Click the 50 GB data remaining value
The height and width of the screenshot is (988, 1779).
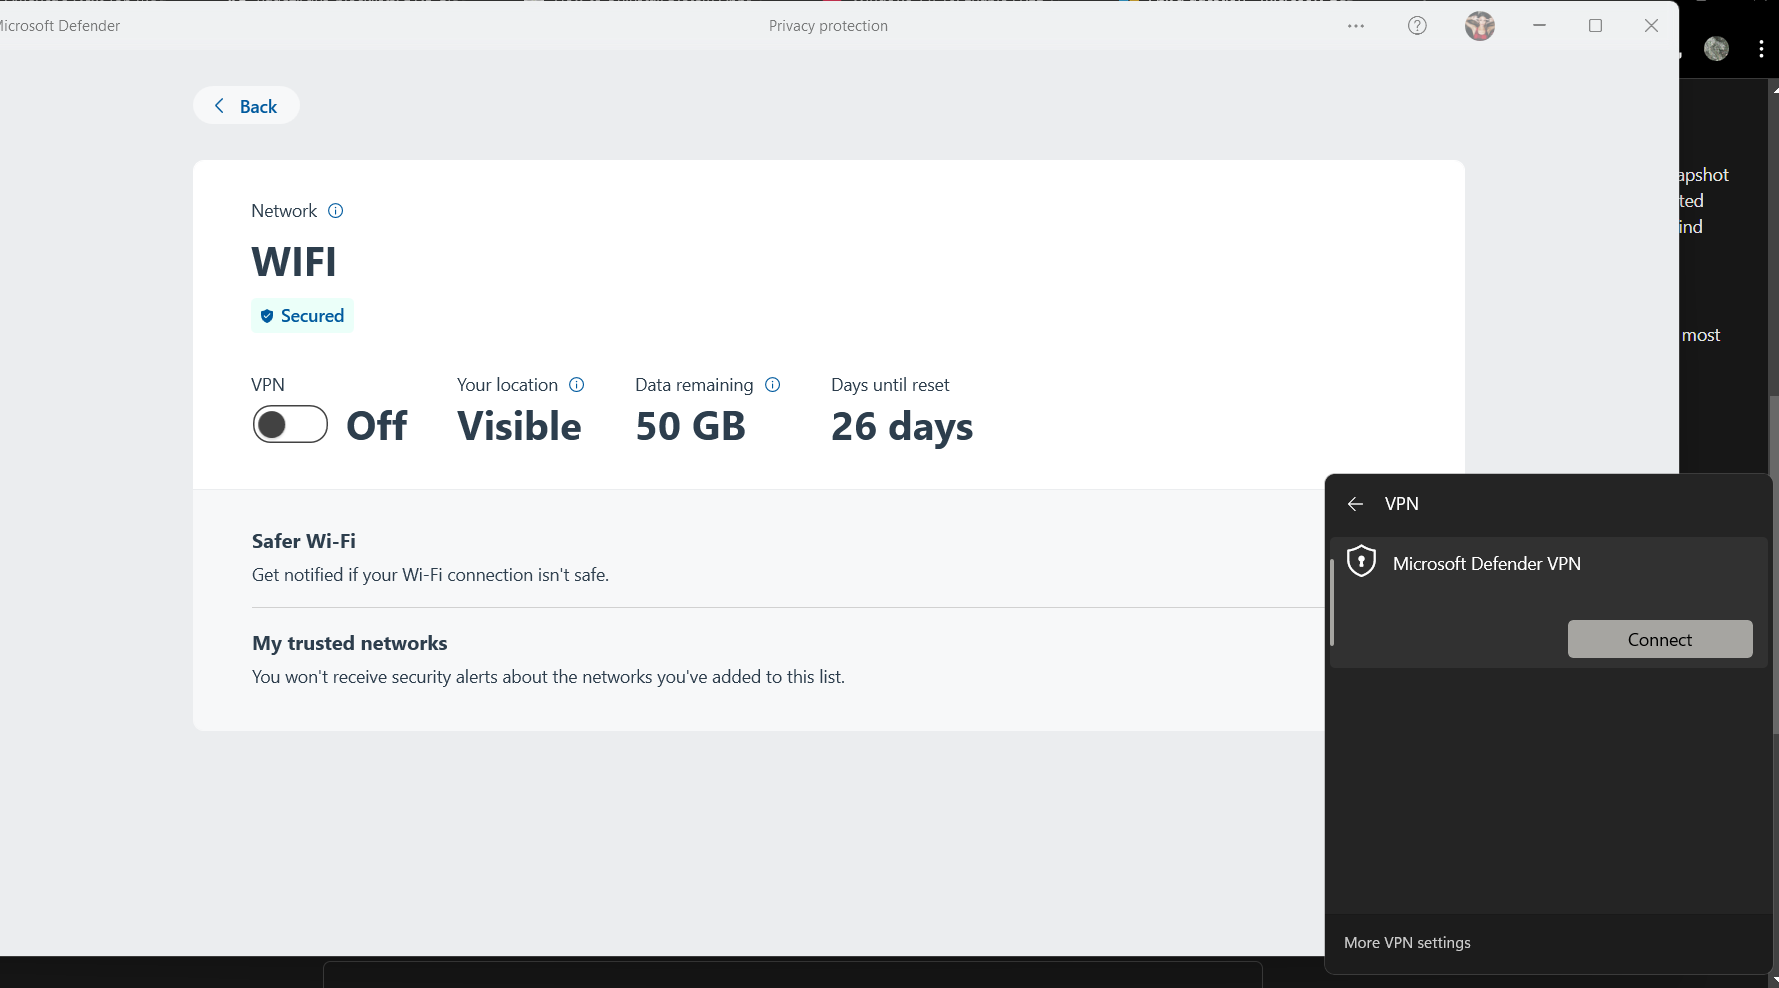tap(691, 427)
